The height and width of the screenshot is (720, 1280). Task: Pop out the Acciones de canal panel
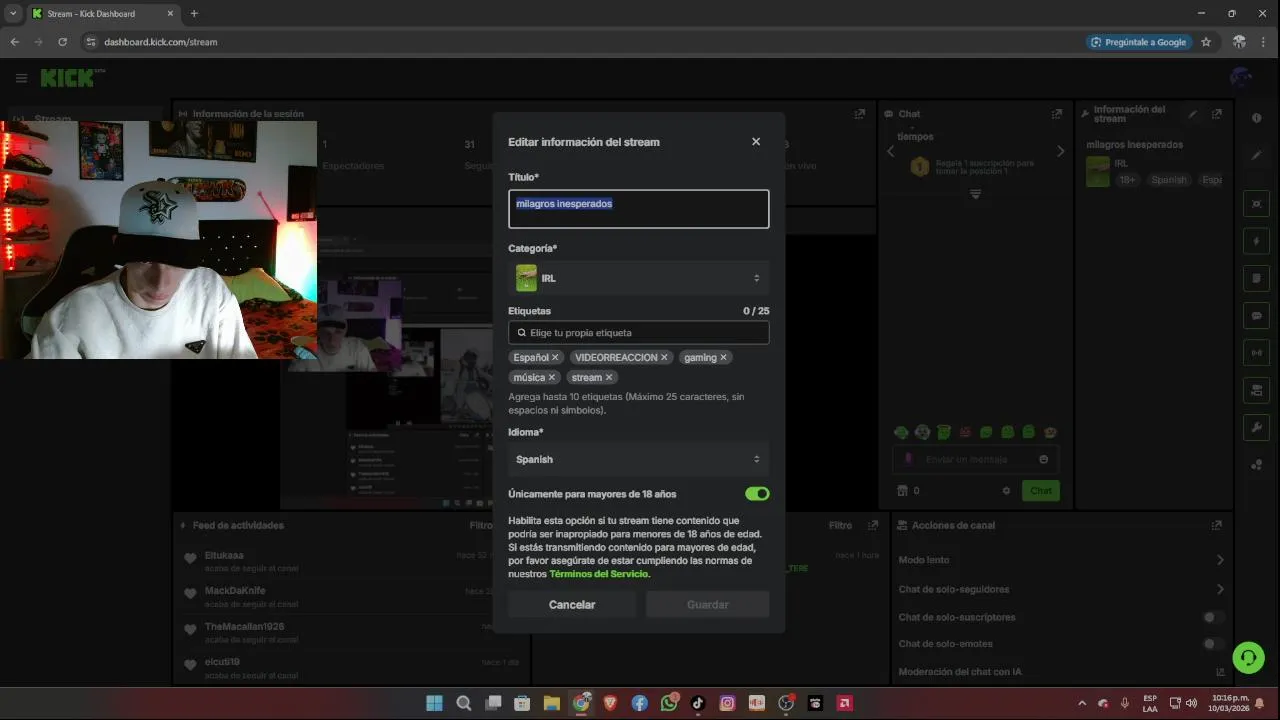click(1217, 525)
